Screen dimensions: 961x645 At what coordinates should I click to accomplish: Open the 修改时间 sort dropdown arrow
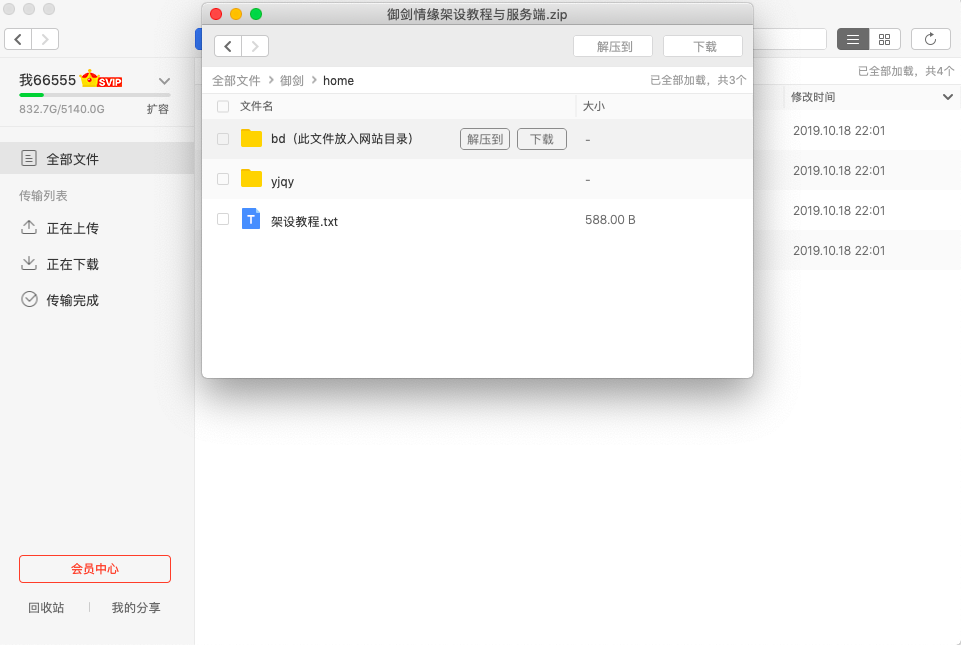pos(947,97)
